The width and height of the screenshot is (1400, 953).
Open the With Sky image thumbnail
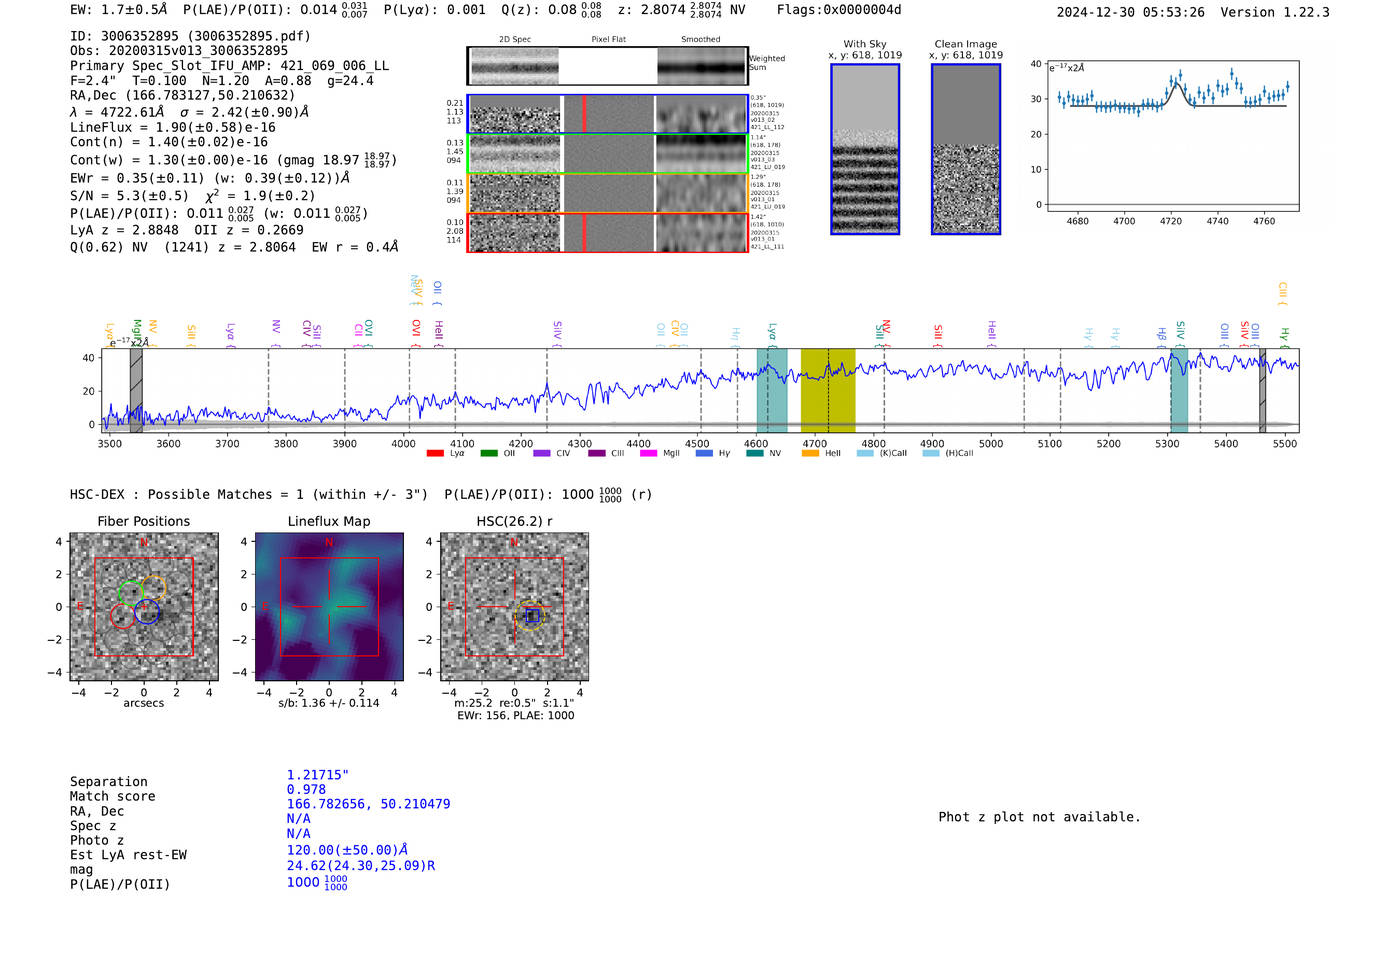(865, 149)
